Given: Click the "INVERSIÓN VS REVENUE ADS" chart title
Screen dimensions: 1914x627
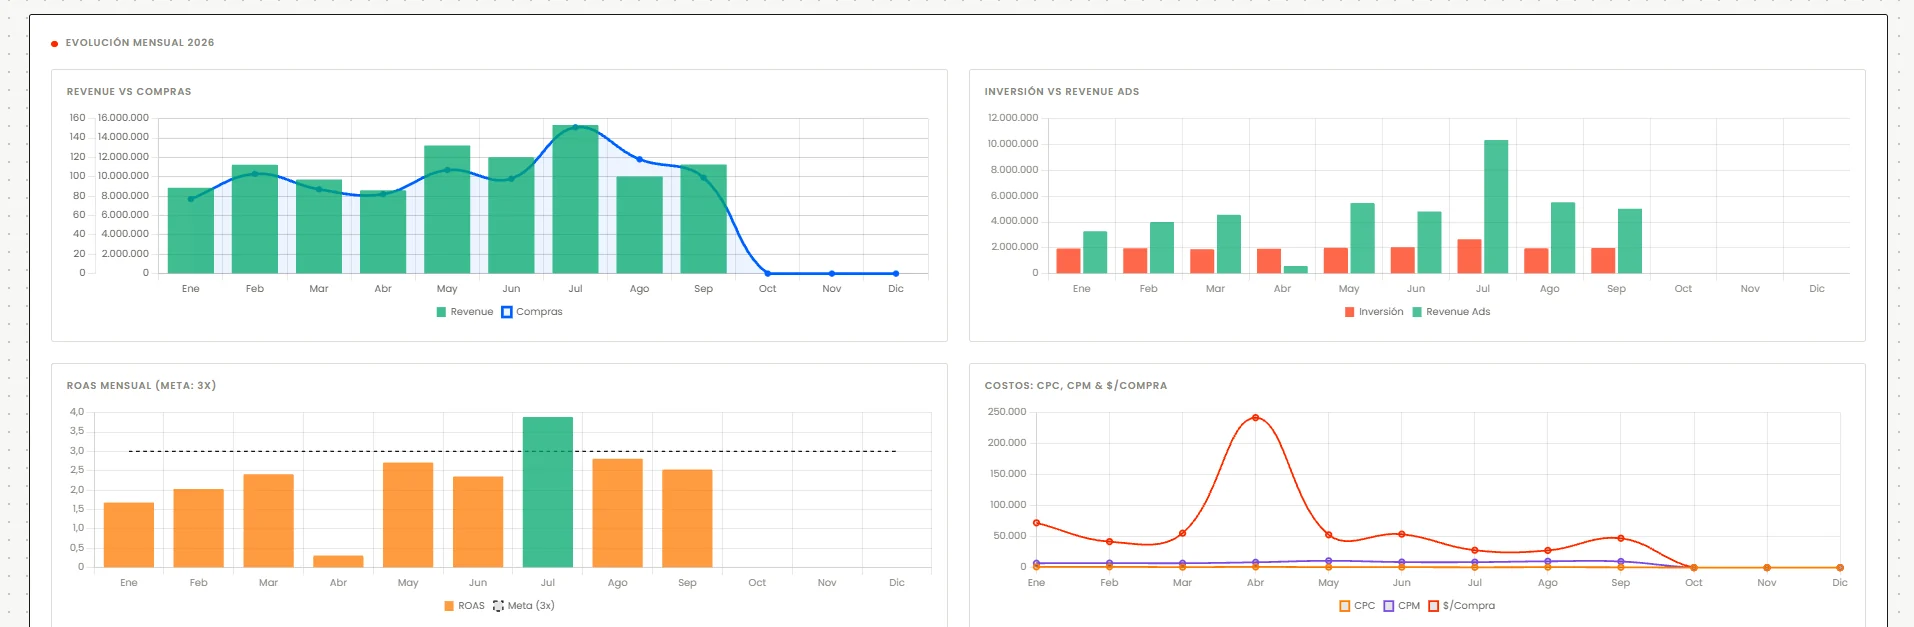Looking at the screenshot, I should click(1062, 92).
